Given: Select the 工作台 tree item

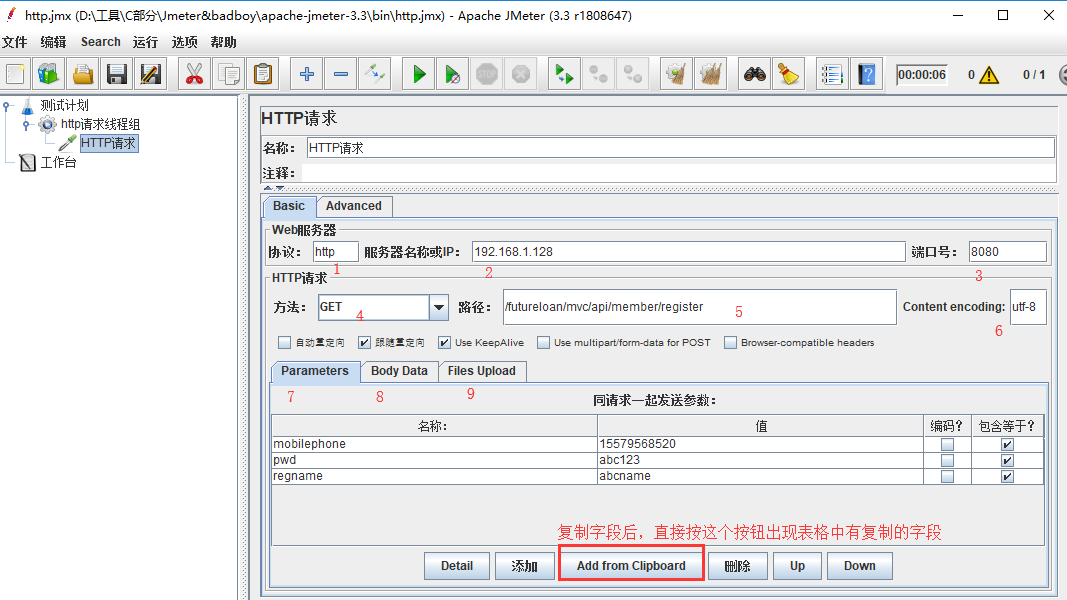Looking at the screenshot, I should pyautogui.click(x=58, y=163).
